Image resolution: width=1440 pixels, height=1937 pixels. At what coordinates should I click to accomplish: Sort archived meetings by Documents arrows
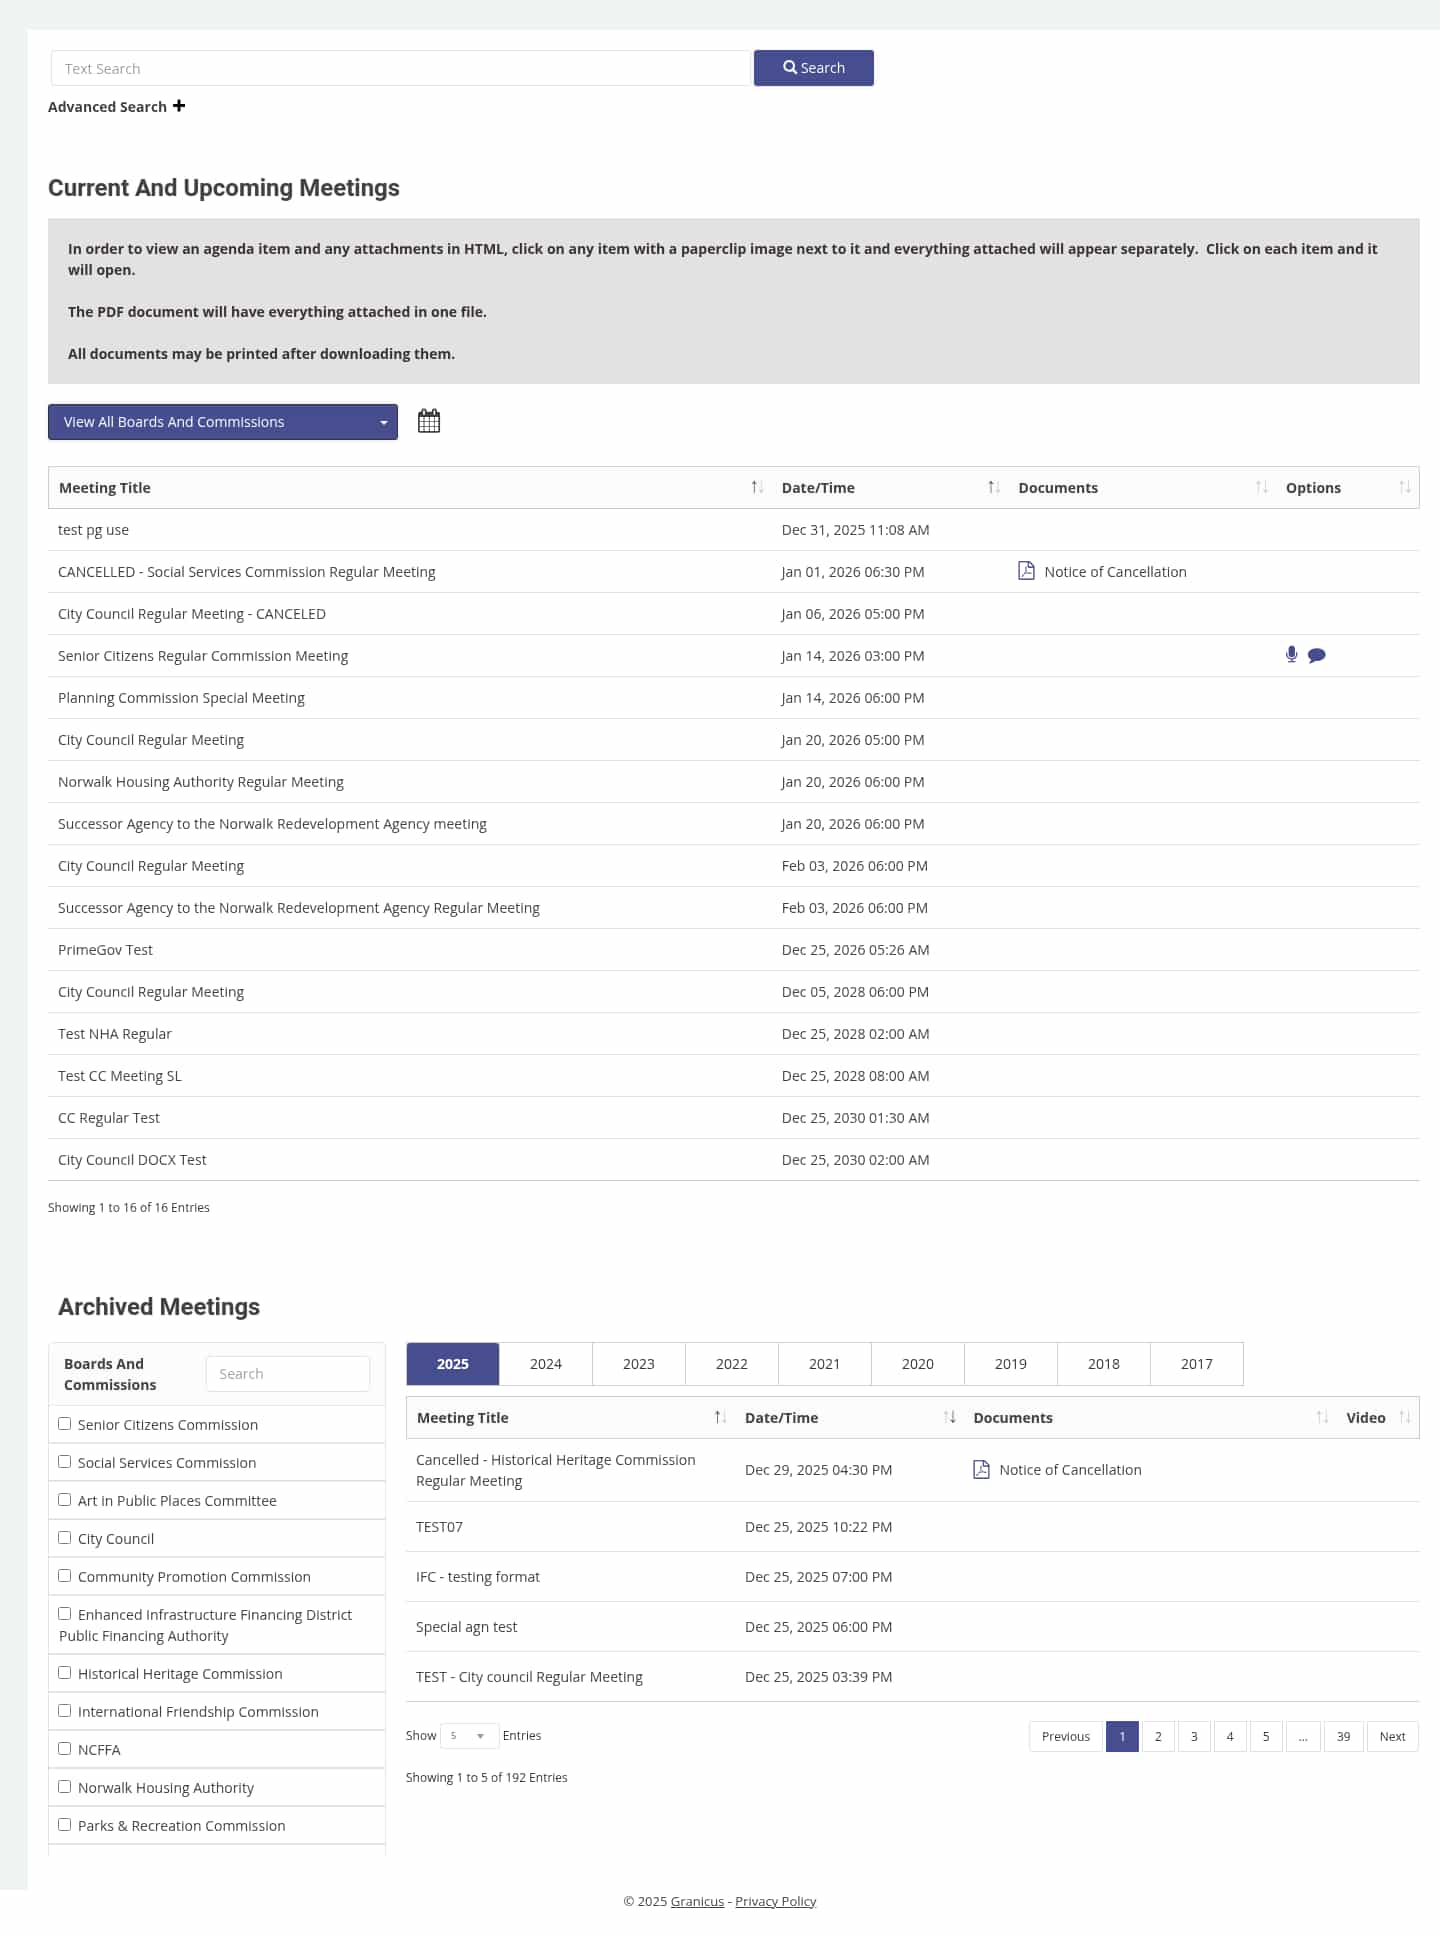(x=1322, y=1417)
